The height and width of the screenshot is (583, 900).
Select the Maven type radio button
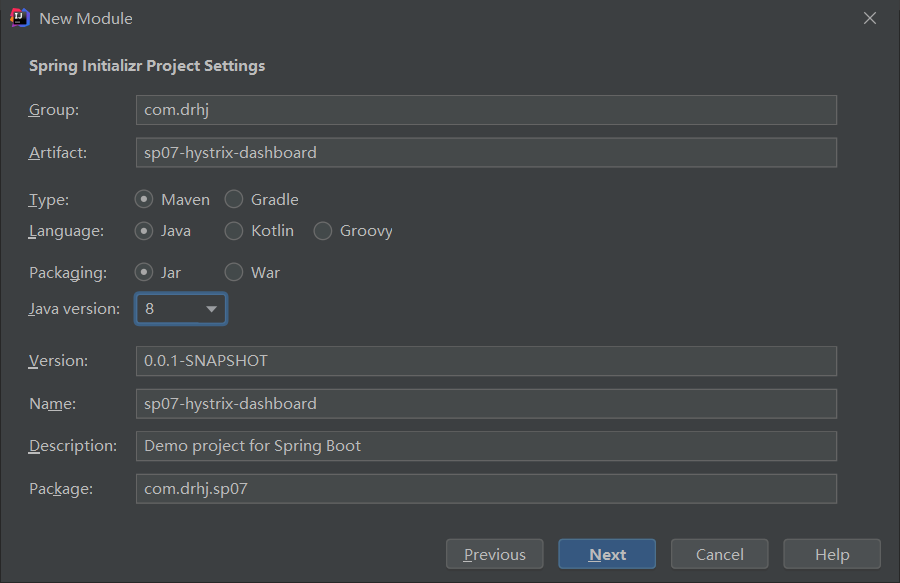pyautogui.click(x=143, y=200)
